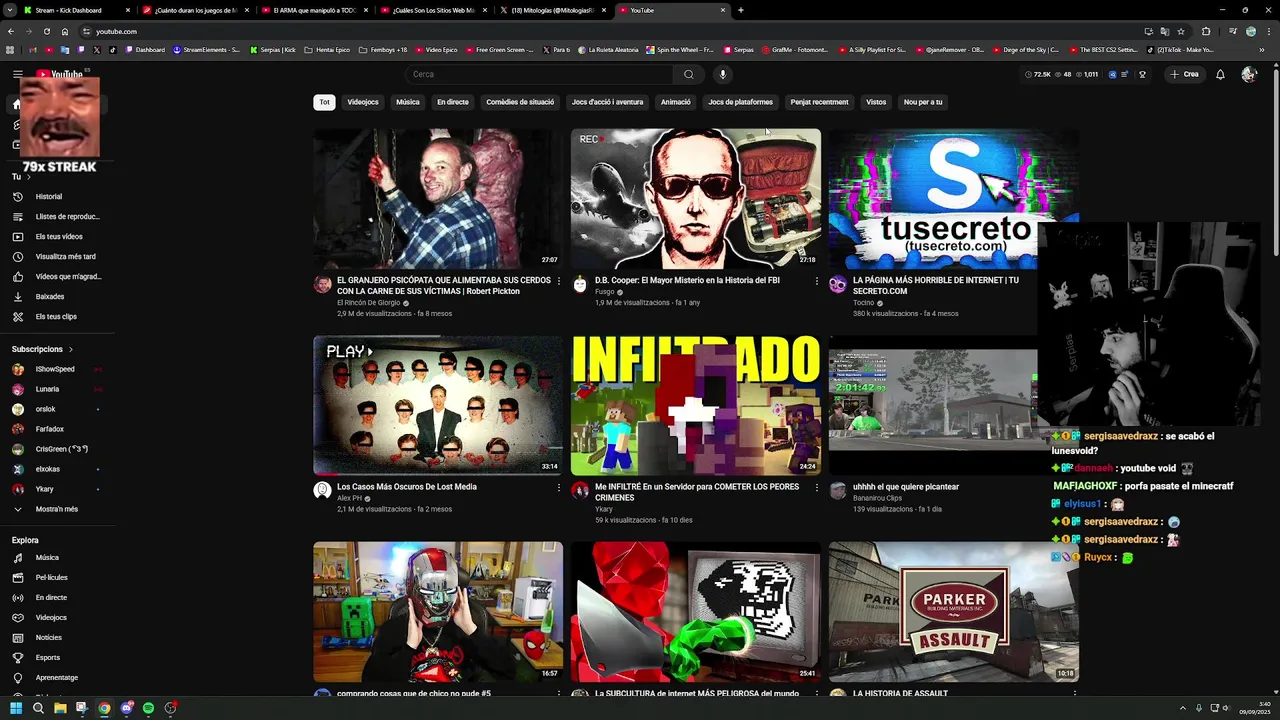
Task: Open Farfadox subscription channel
Action: [x=58, y=429]
